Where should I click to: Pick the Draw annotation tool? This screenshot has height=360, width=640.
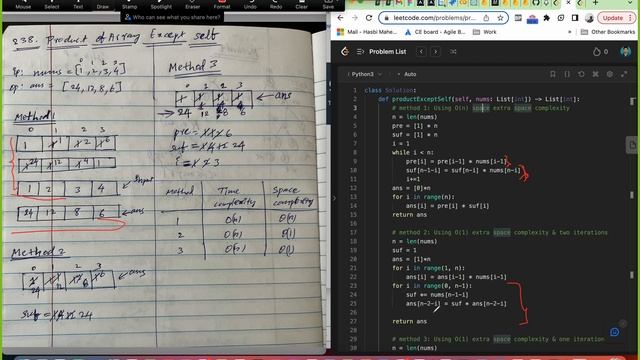tap(103, 4)
